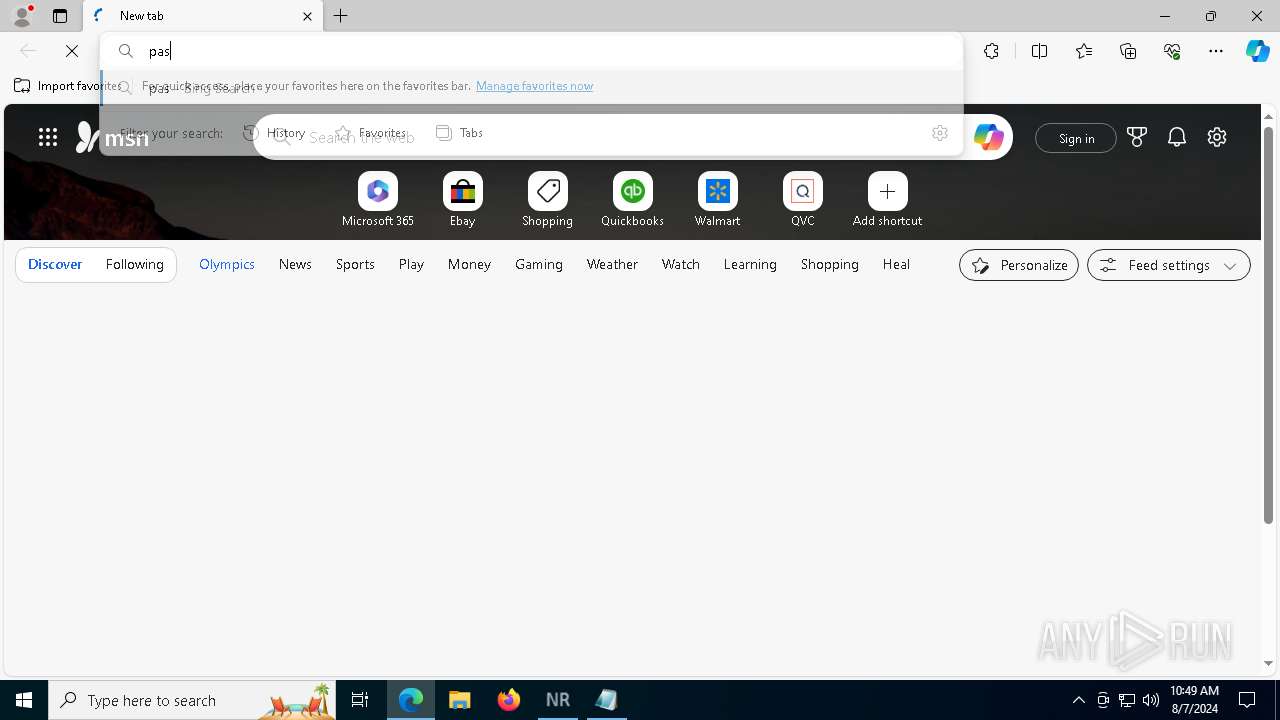Open the Action Center notifications
The image size is (1280, 720).
pyautogui.click(x=1247, y=700)
